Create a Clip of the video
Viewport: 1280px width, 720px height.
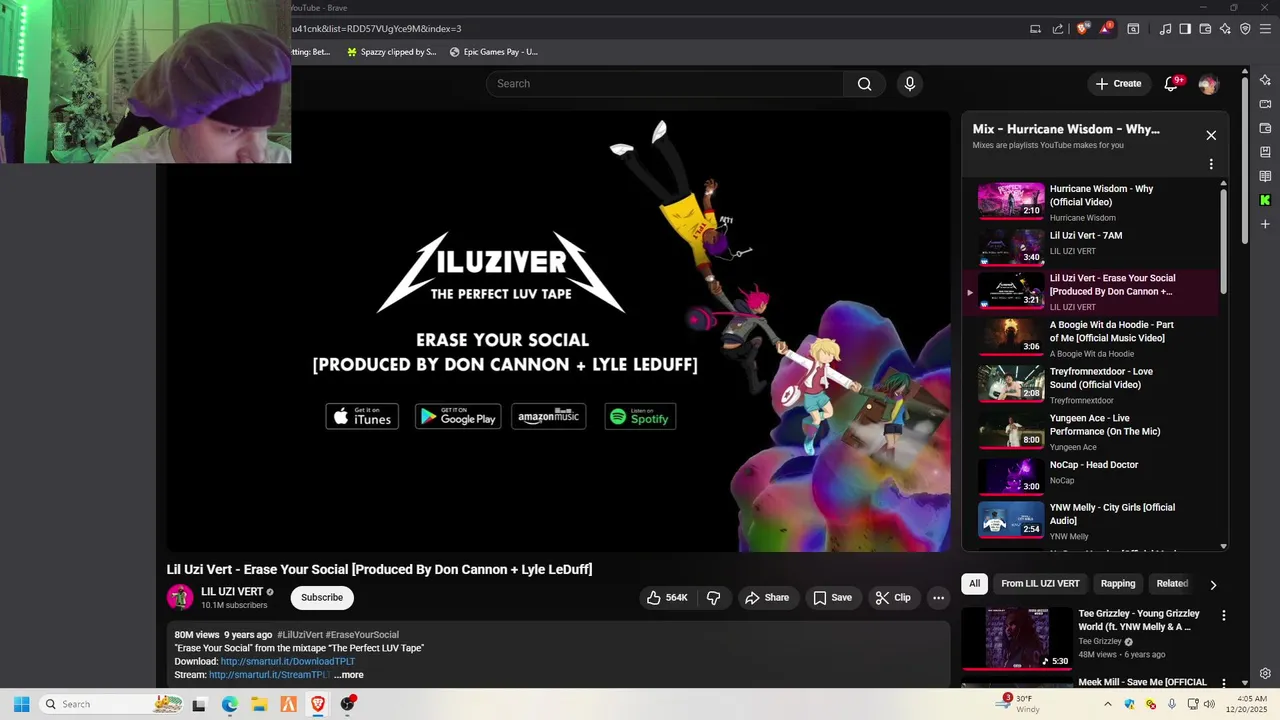[892, 598]
